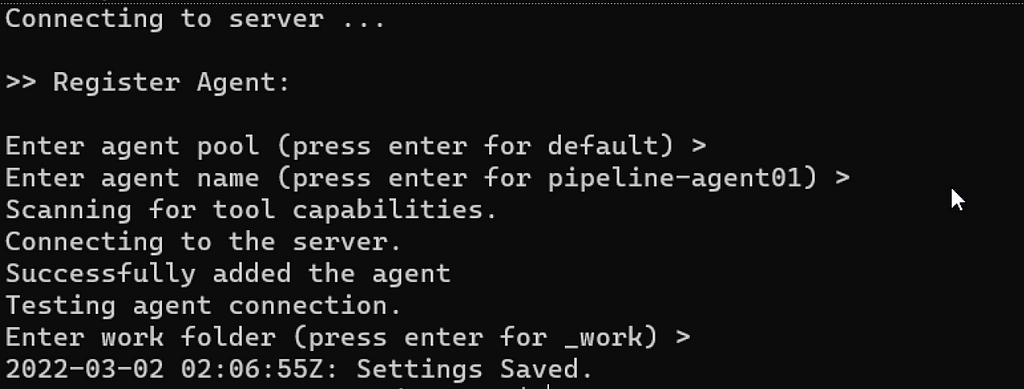Click after the agent pool prompt arrow
The width and height of the screenshot is (1024, 389).
click(x=715, y=146)
